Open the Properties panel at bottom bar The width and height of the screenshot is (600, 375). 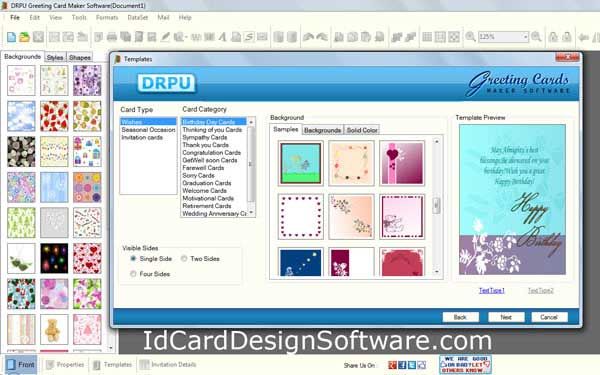[x=65, y=365]
